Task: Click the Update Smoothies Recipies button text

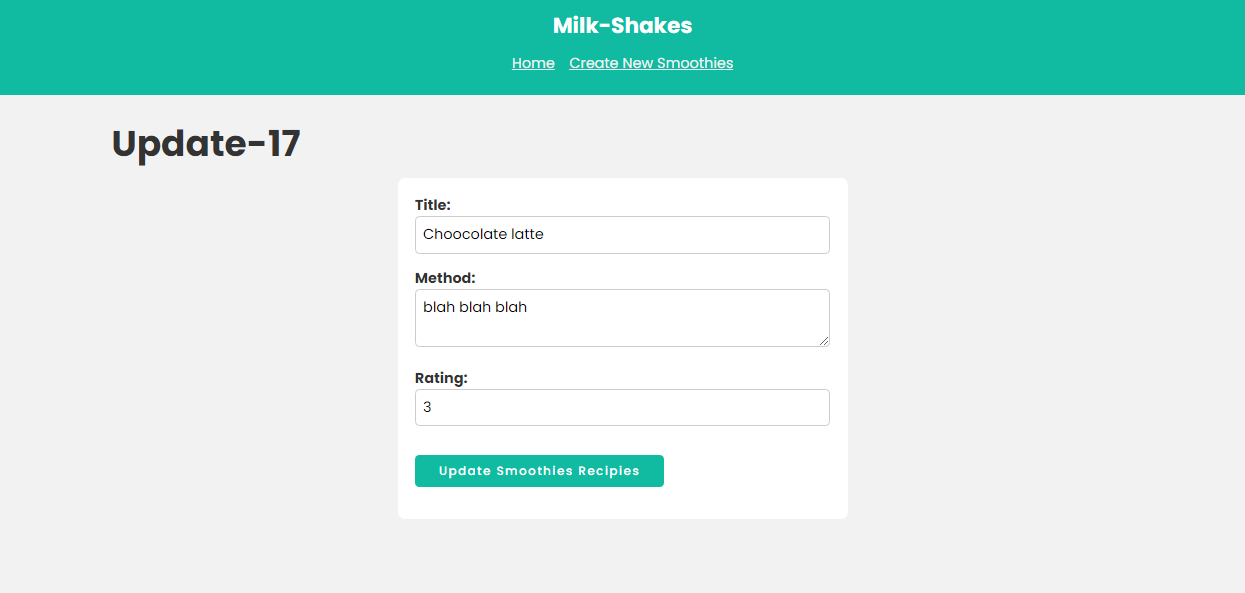Action: coord(539,470)
